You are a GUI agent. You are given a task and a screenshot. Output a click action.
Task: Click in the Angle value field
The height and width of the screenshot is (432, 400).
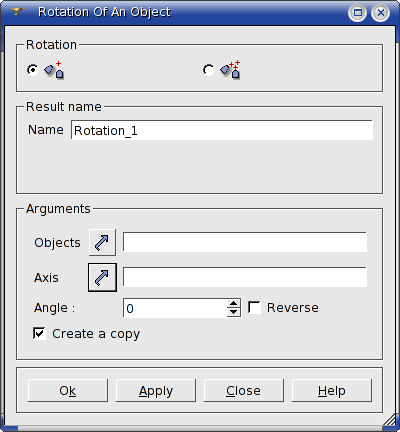pyautogui.click(x=176, y=308)
